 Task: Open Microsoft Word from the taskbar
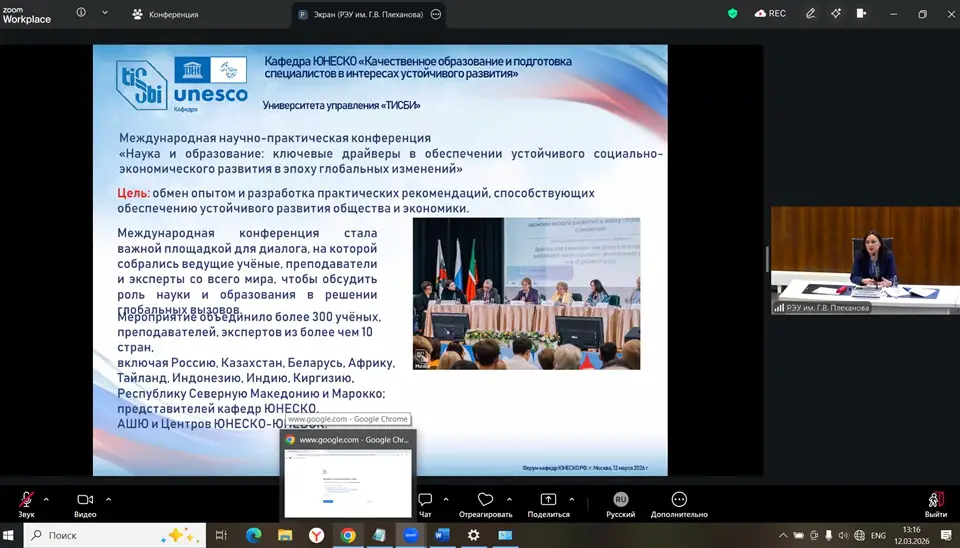[442, 535]
